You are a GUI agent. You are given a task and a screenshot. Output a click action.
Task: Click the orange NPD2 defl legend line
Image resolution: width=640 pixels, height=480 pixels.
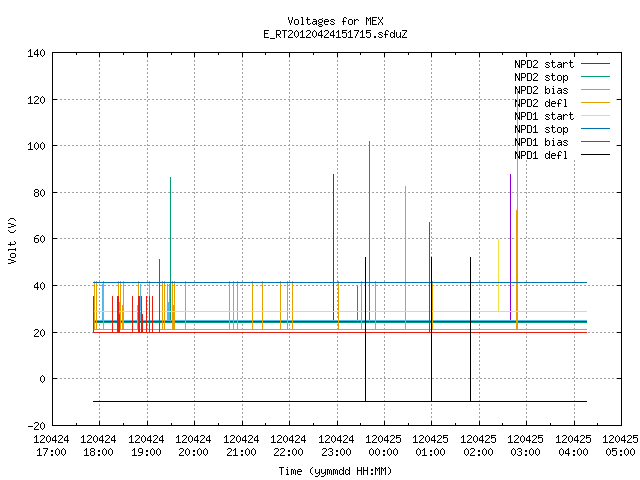pyautogui.click(x=595, y=102)
